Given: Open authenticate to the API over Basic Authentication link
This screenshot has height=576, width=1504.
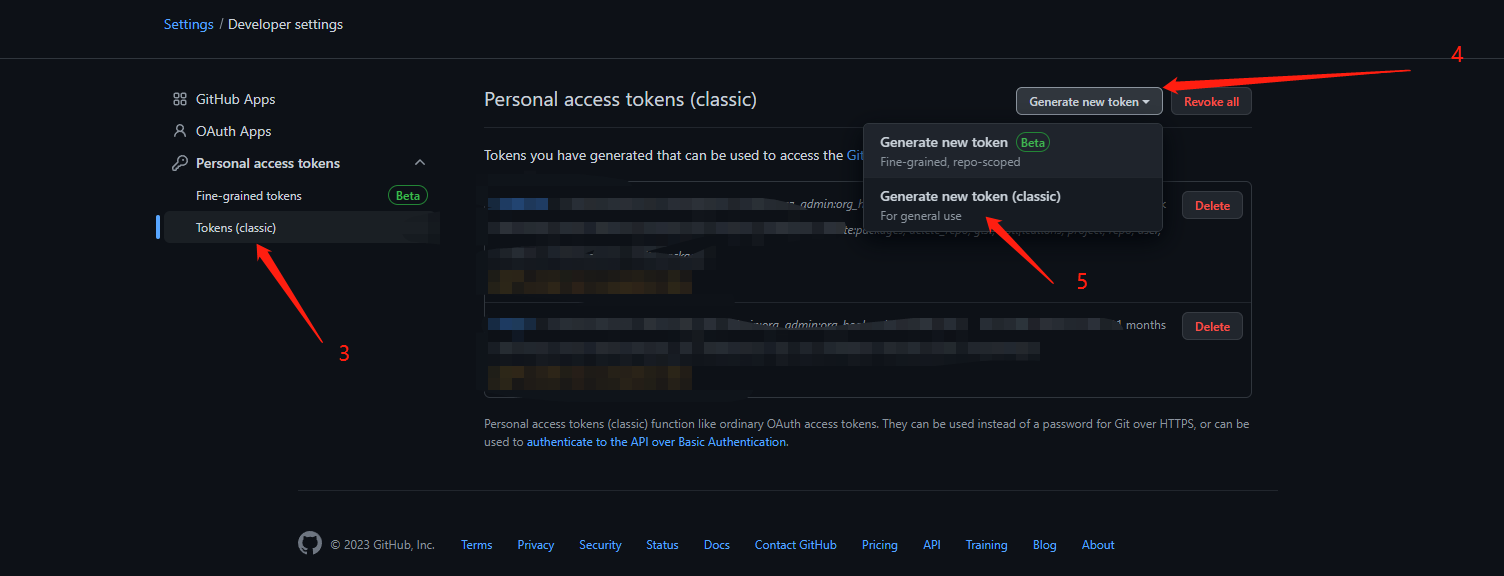Looking at the screenshot, I should pyautogui.click(x=657, y=442).
